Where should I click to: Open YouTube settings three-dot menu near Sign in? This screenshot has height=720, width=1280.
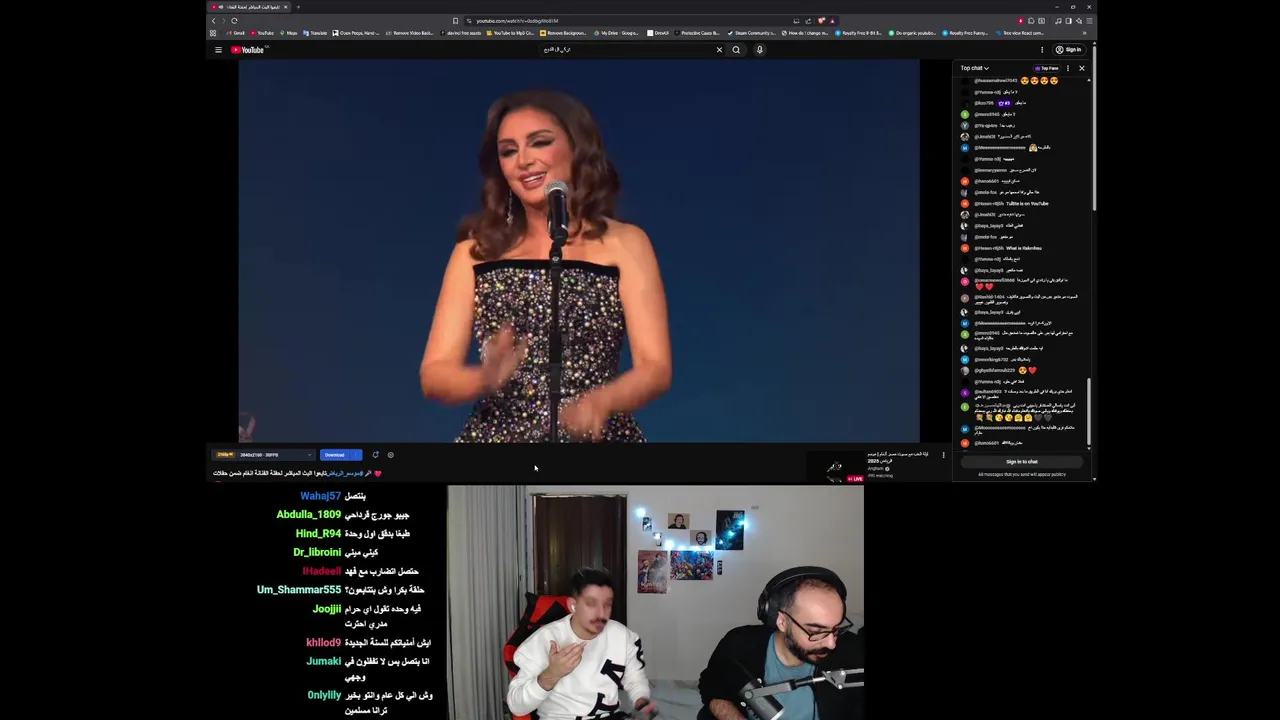1042,50
